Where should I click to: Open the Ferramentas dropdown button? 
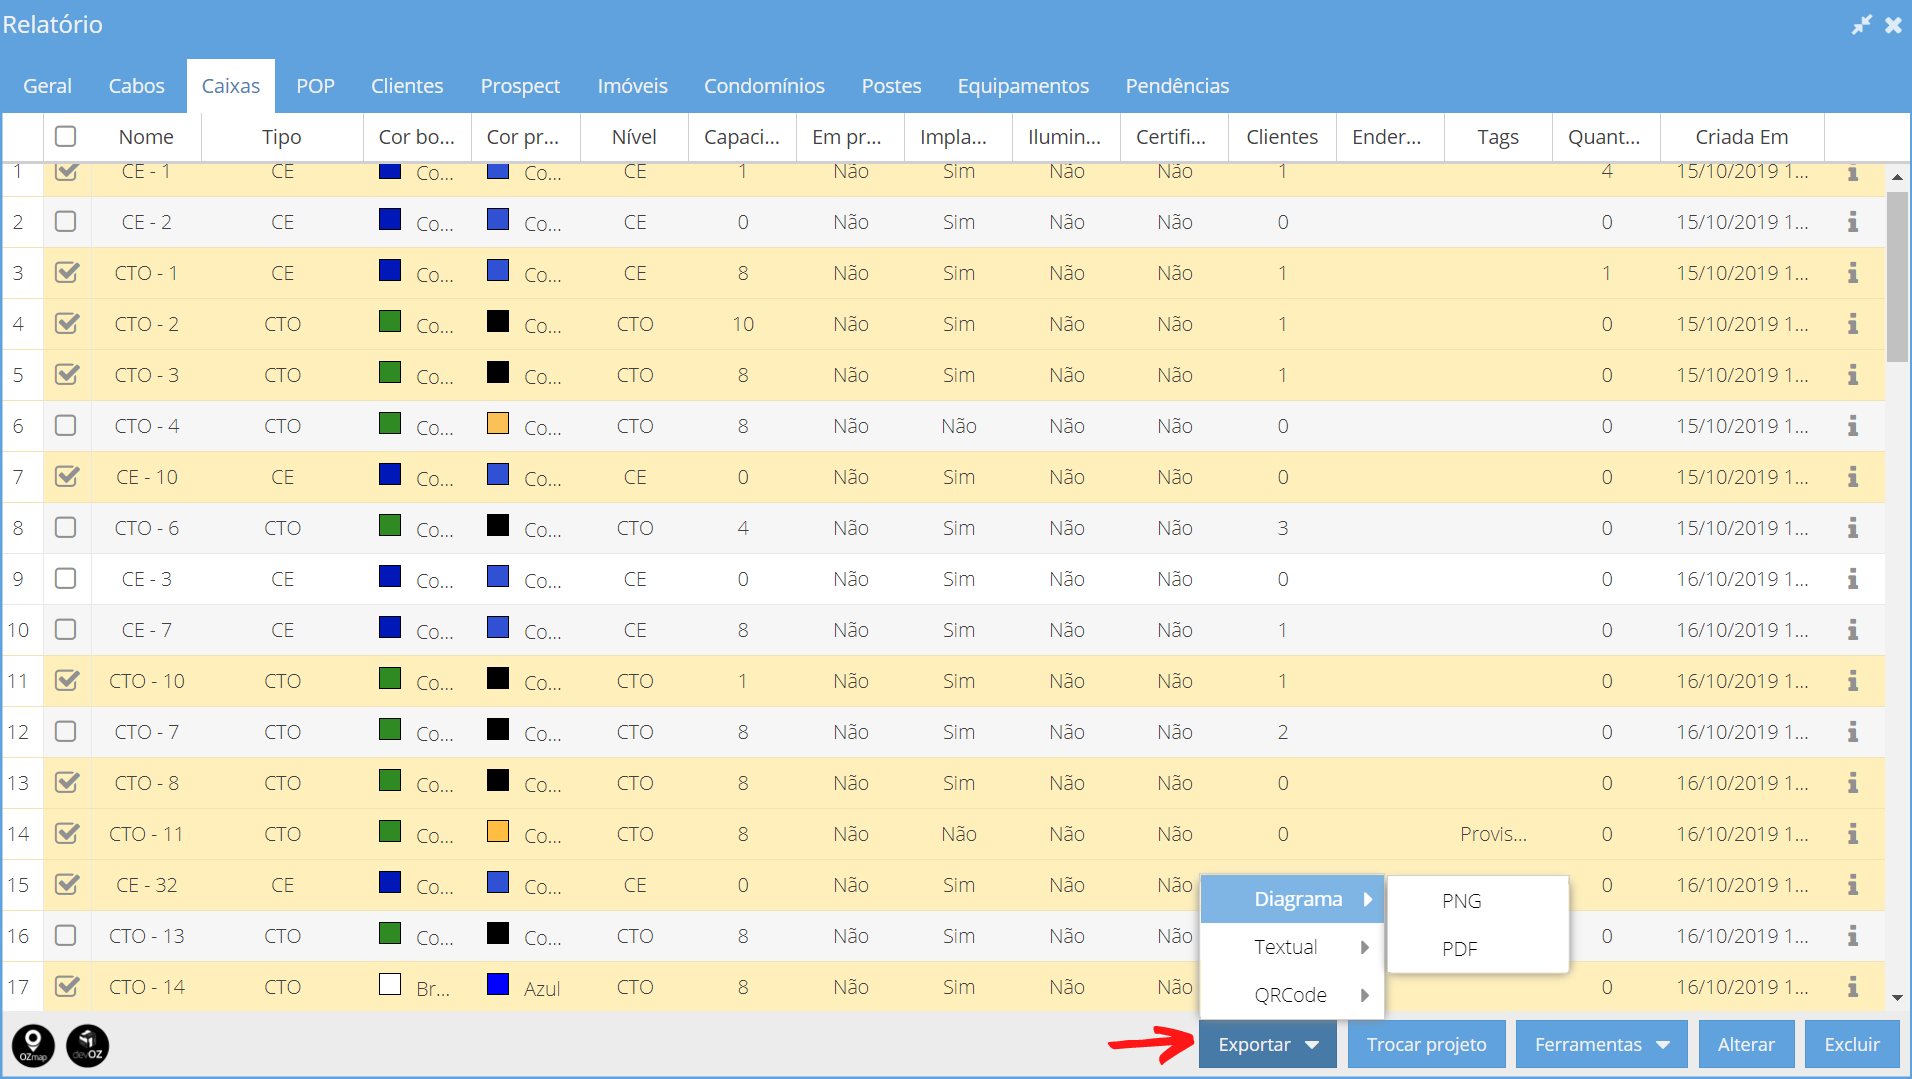1602,1044
